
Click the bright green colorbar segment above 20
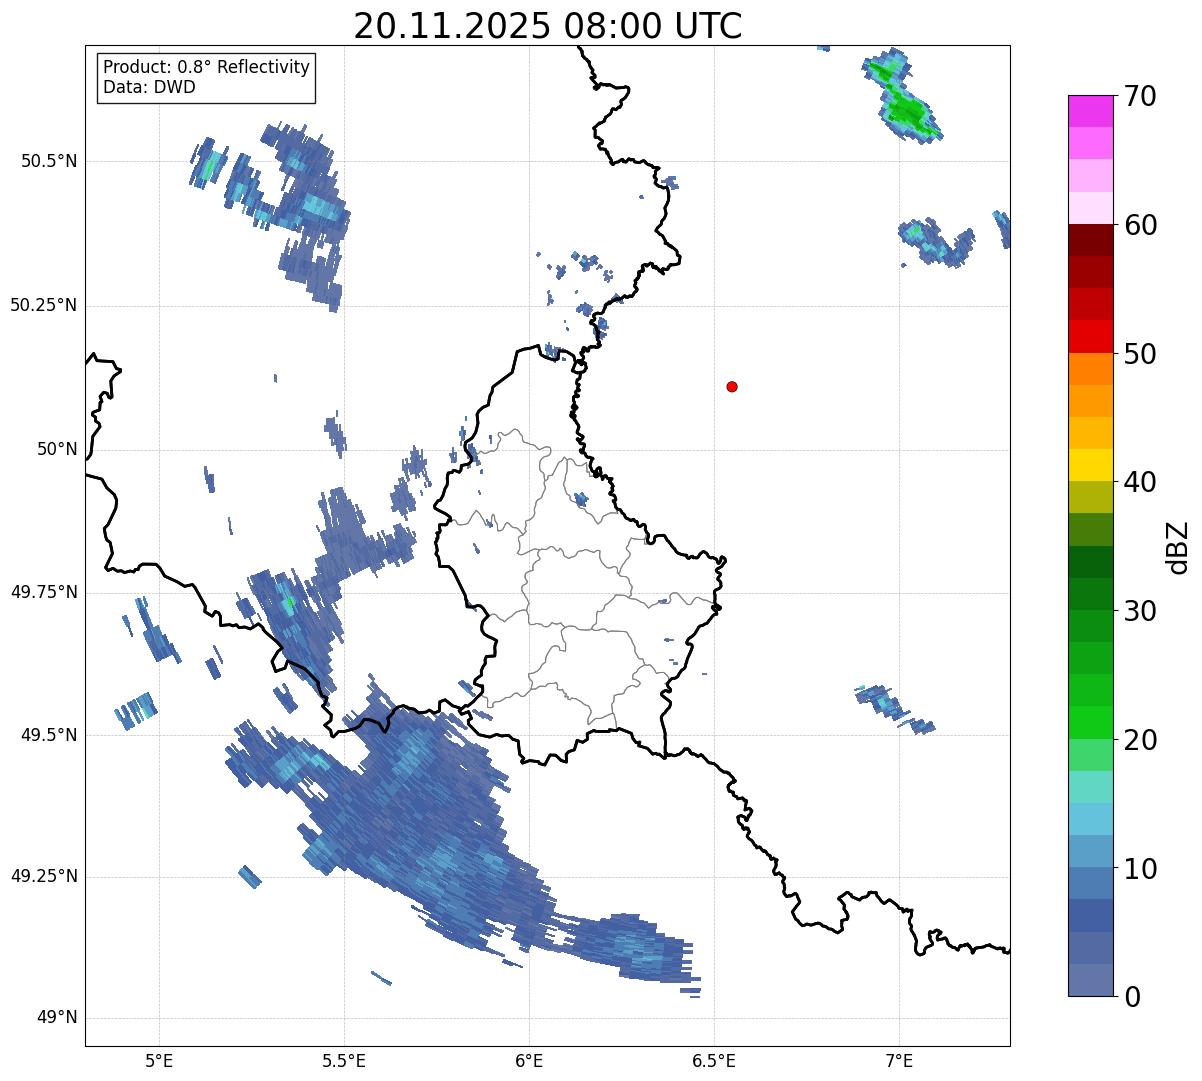(1090, 723)
